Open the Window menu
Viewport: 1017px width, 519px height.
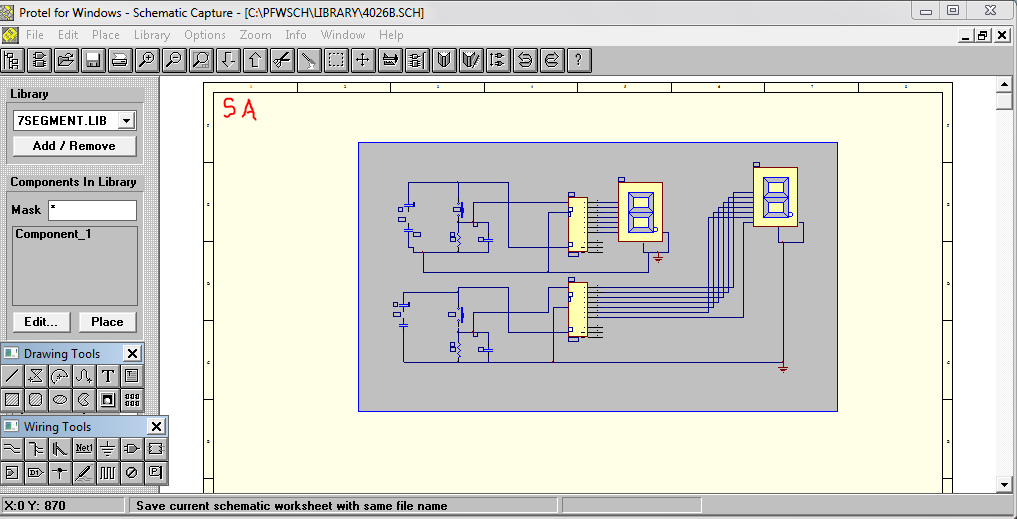[343, 35]
